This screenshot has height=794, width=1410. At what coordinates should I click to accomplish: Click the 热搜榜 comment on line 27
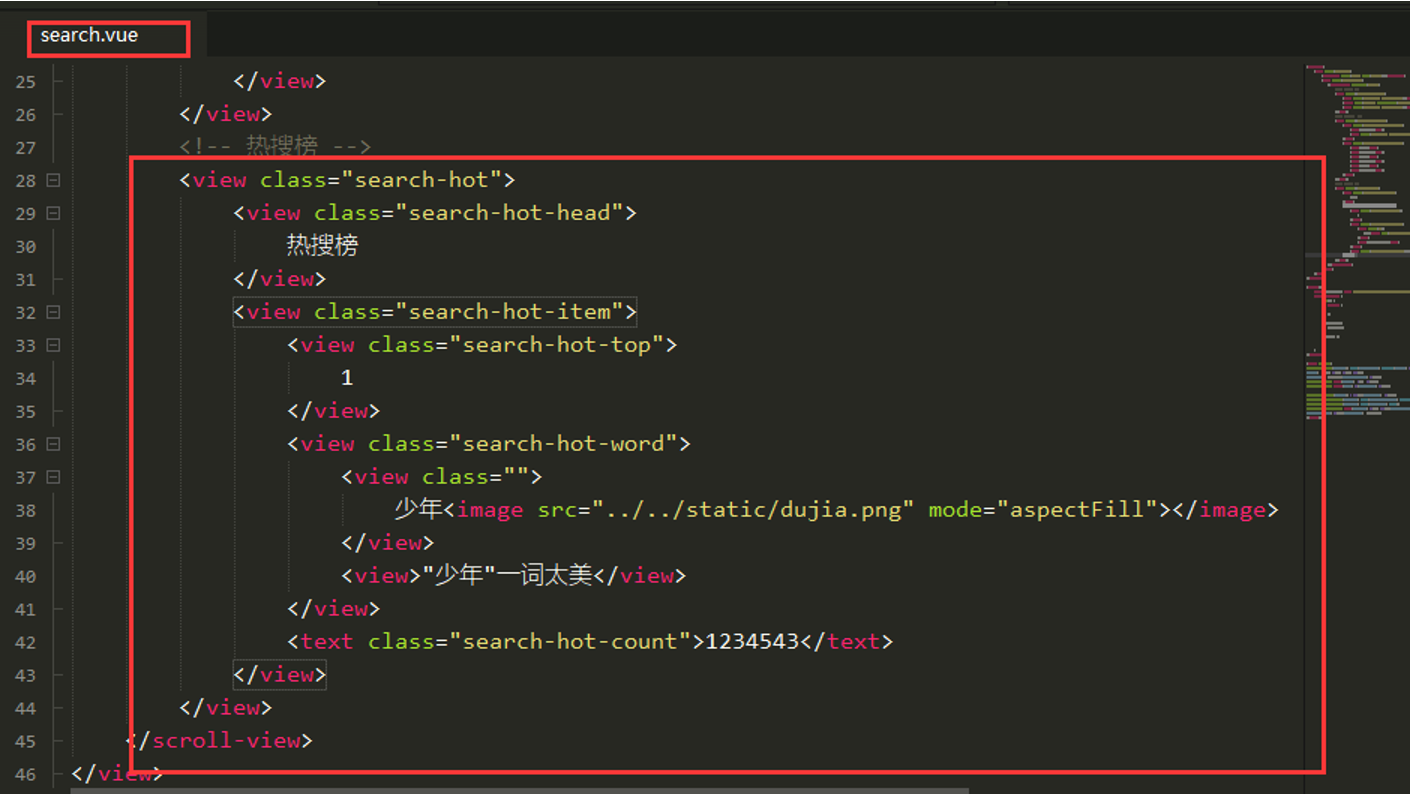point(276,147)
